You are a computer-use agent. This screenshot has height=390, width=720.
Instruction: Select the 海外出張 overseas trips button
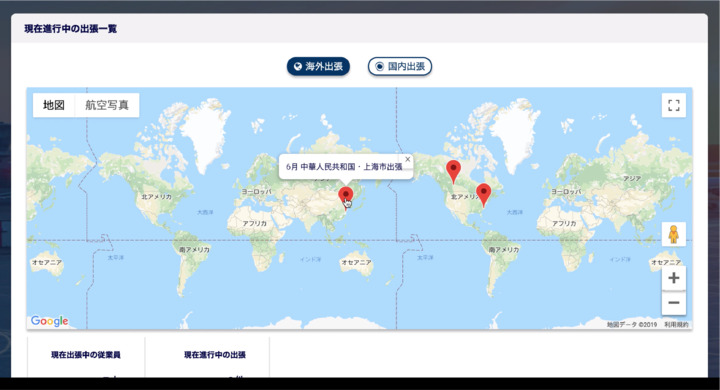coord(318,67)
